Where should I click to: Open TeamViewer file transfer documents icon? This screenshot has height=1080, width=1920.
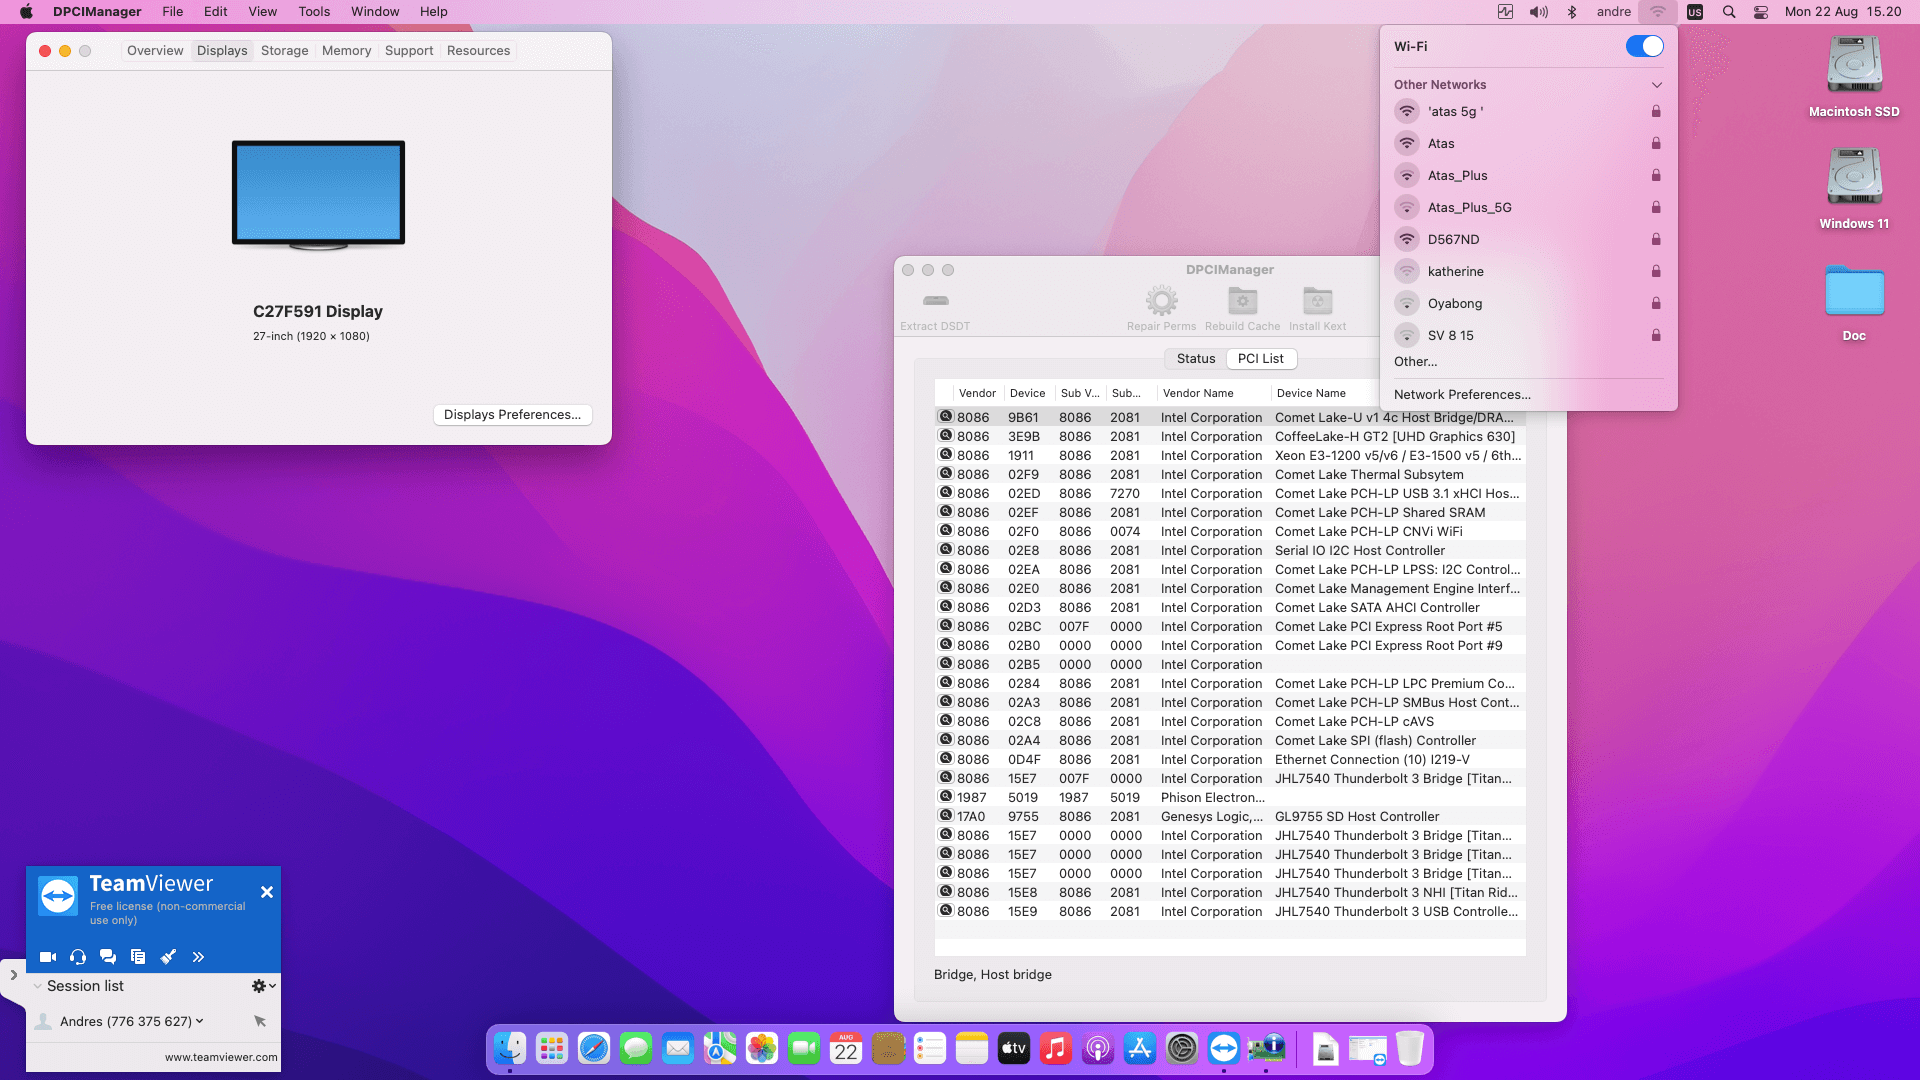coord(138,957)
